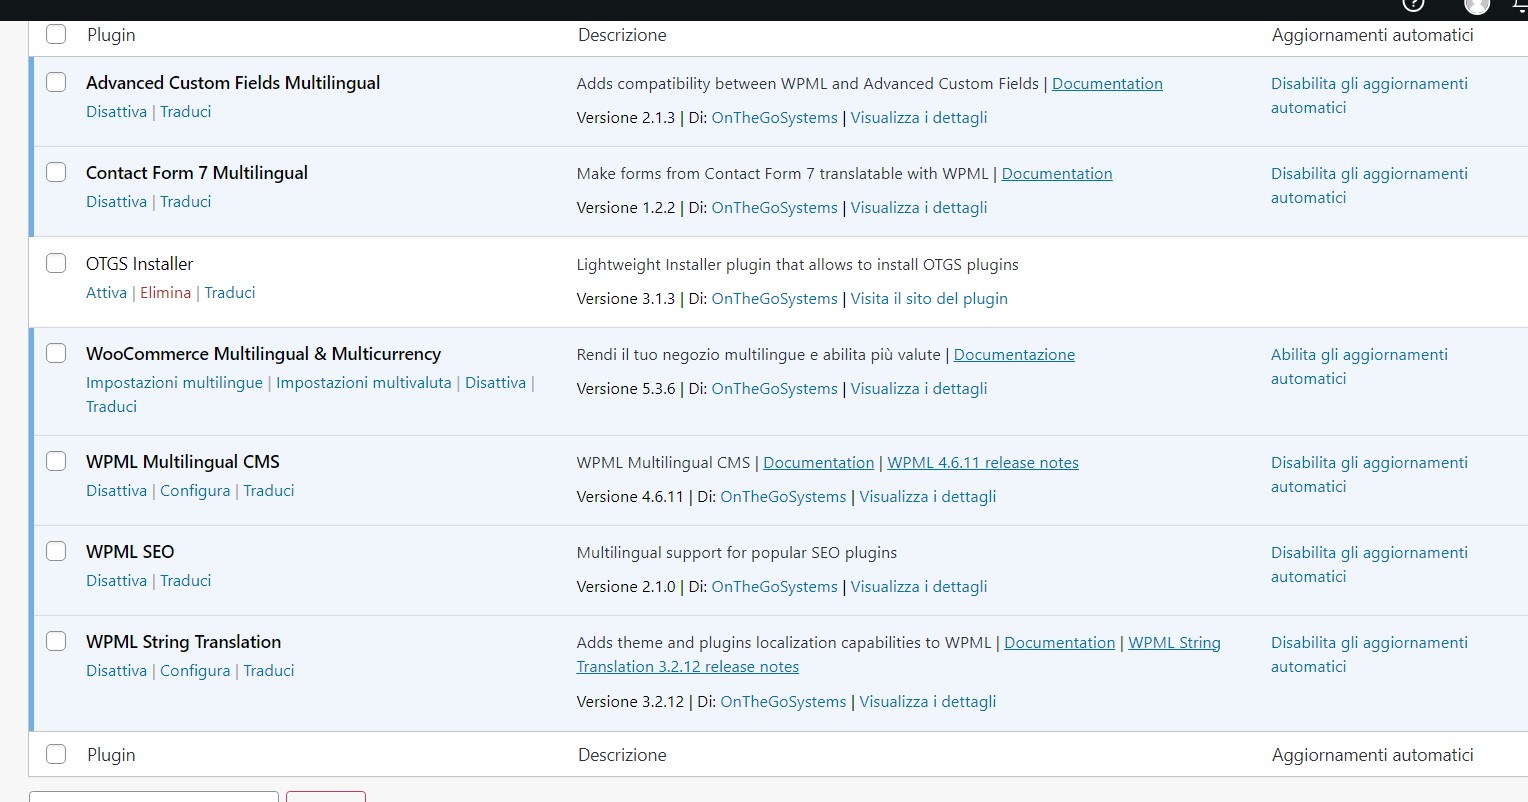This screenshot has height=802, width=1528.
Task: Tick the OTGS Installer plugin checkbox
Action: click(56, 263)
